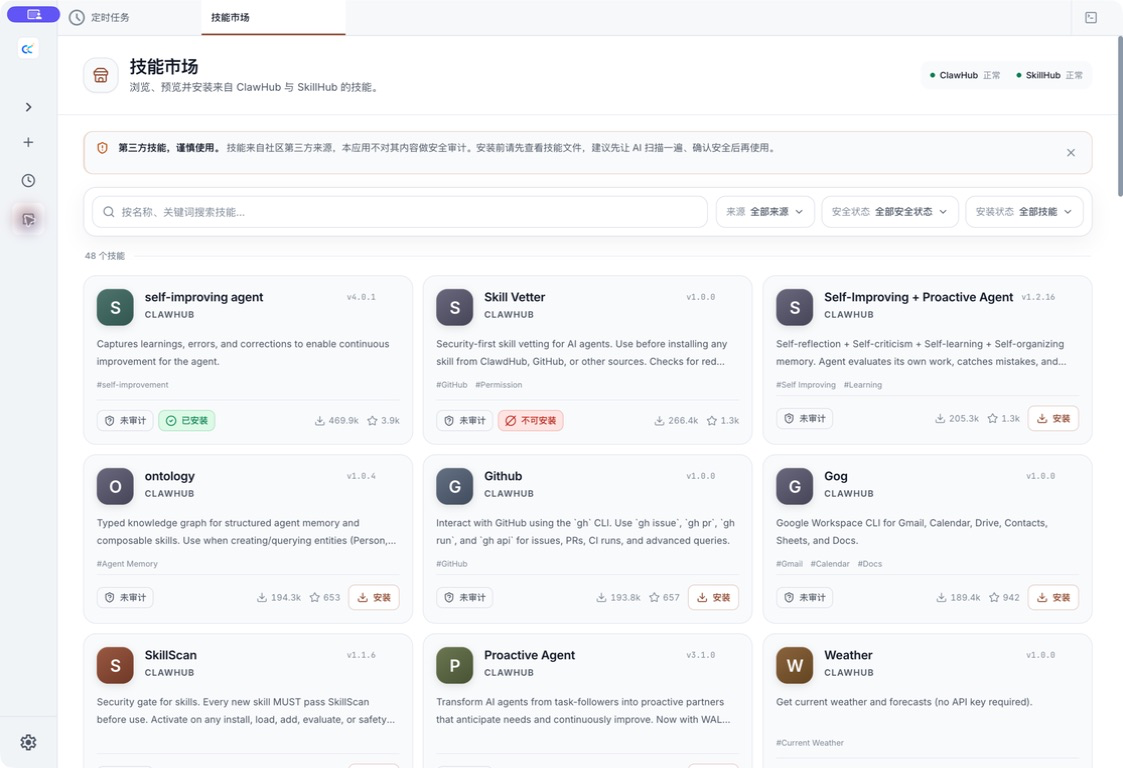Click download count 266.4k on Skill Vetter
The image size is (1123, 768).
click(x=676, y=421)
